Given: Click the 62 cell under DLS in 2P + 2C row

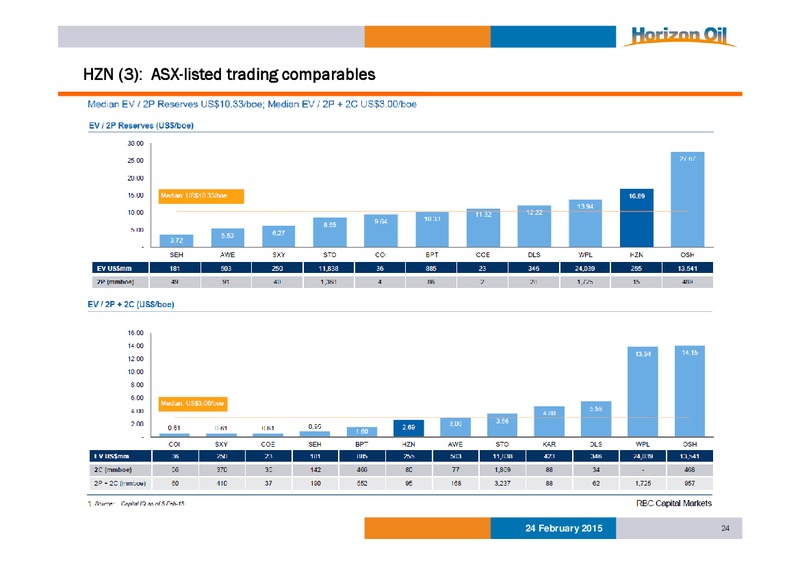Looking at the screenshot, I should [596, 483].
